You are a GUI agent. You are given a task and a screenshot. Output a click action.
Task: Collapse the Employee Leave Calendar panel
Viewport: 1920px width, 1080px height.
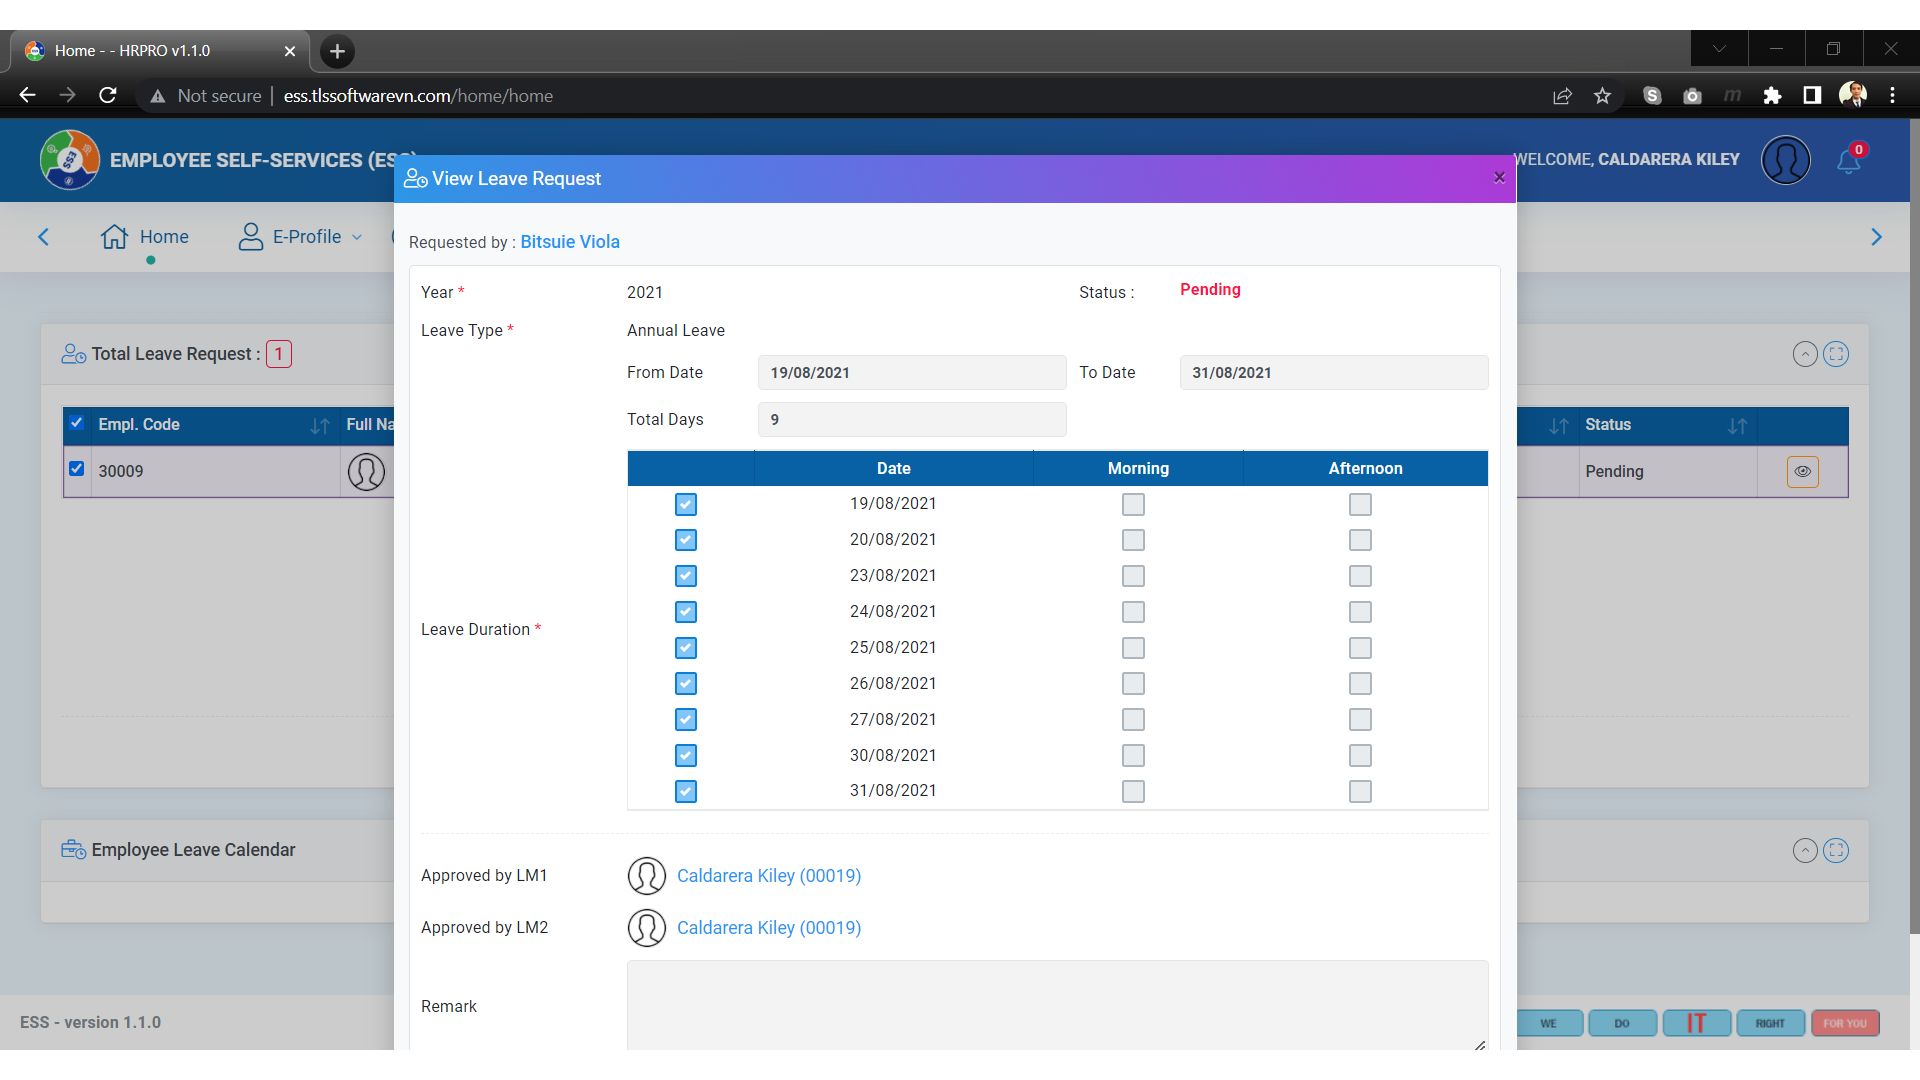pos(1804,850)
